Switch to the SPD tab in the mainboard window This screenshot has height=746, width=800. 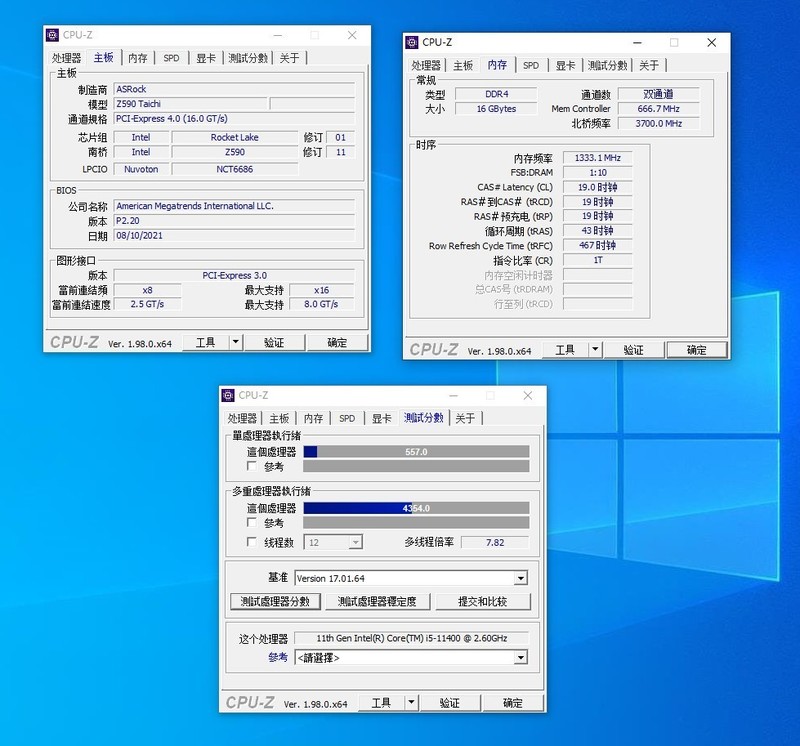pyautogui.click(x=171, y=57)
